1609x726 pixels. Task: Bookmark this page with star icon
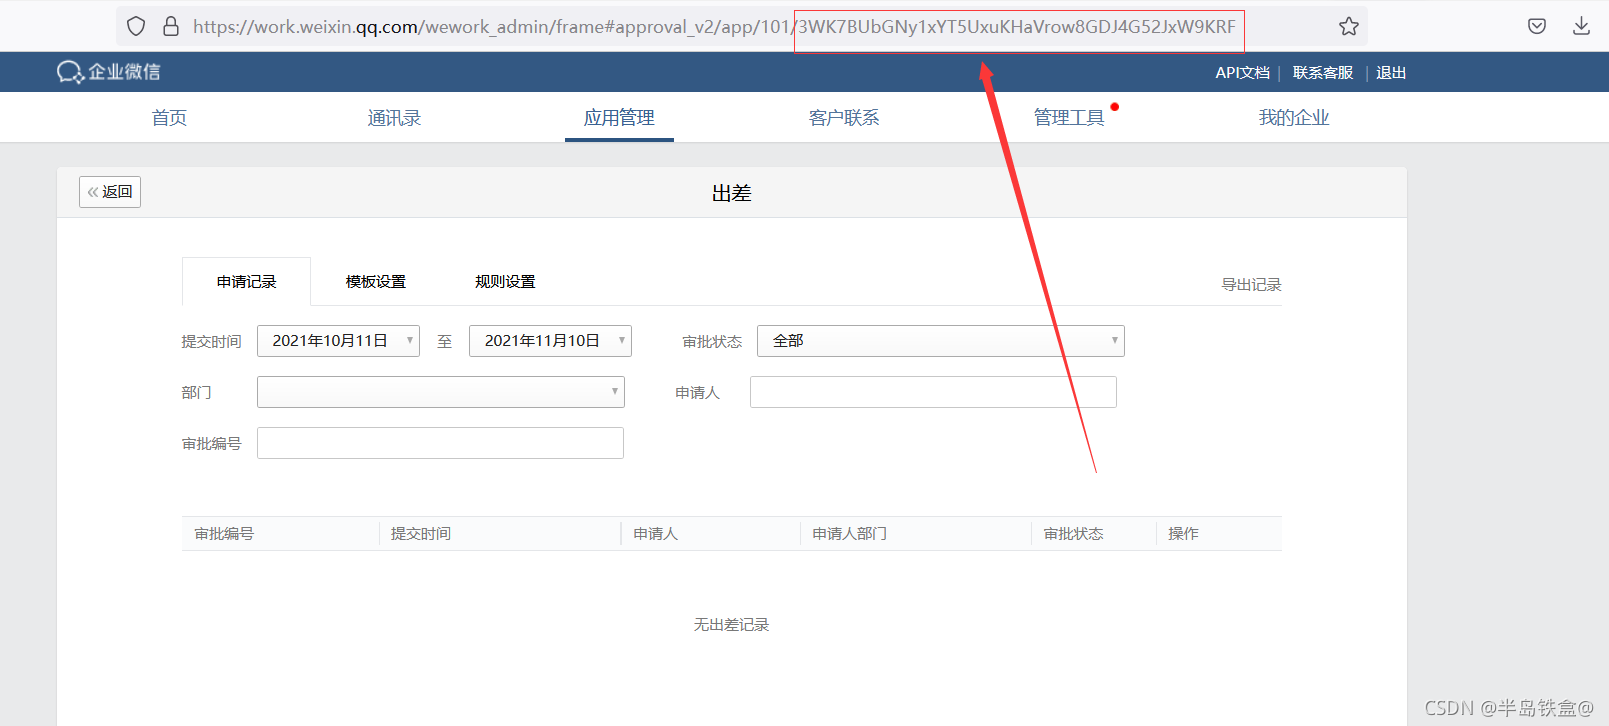(1349, 26)
